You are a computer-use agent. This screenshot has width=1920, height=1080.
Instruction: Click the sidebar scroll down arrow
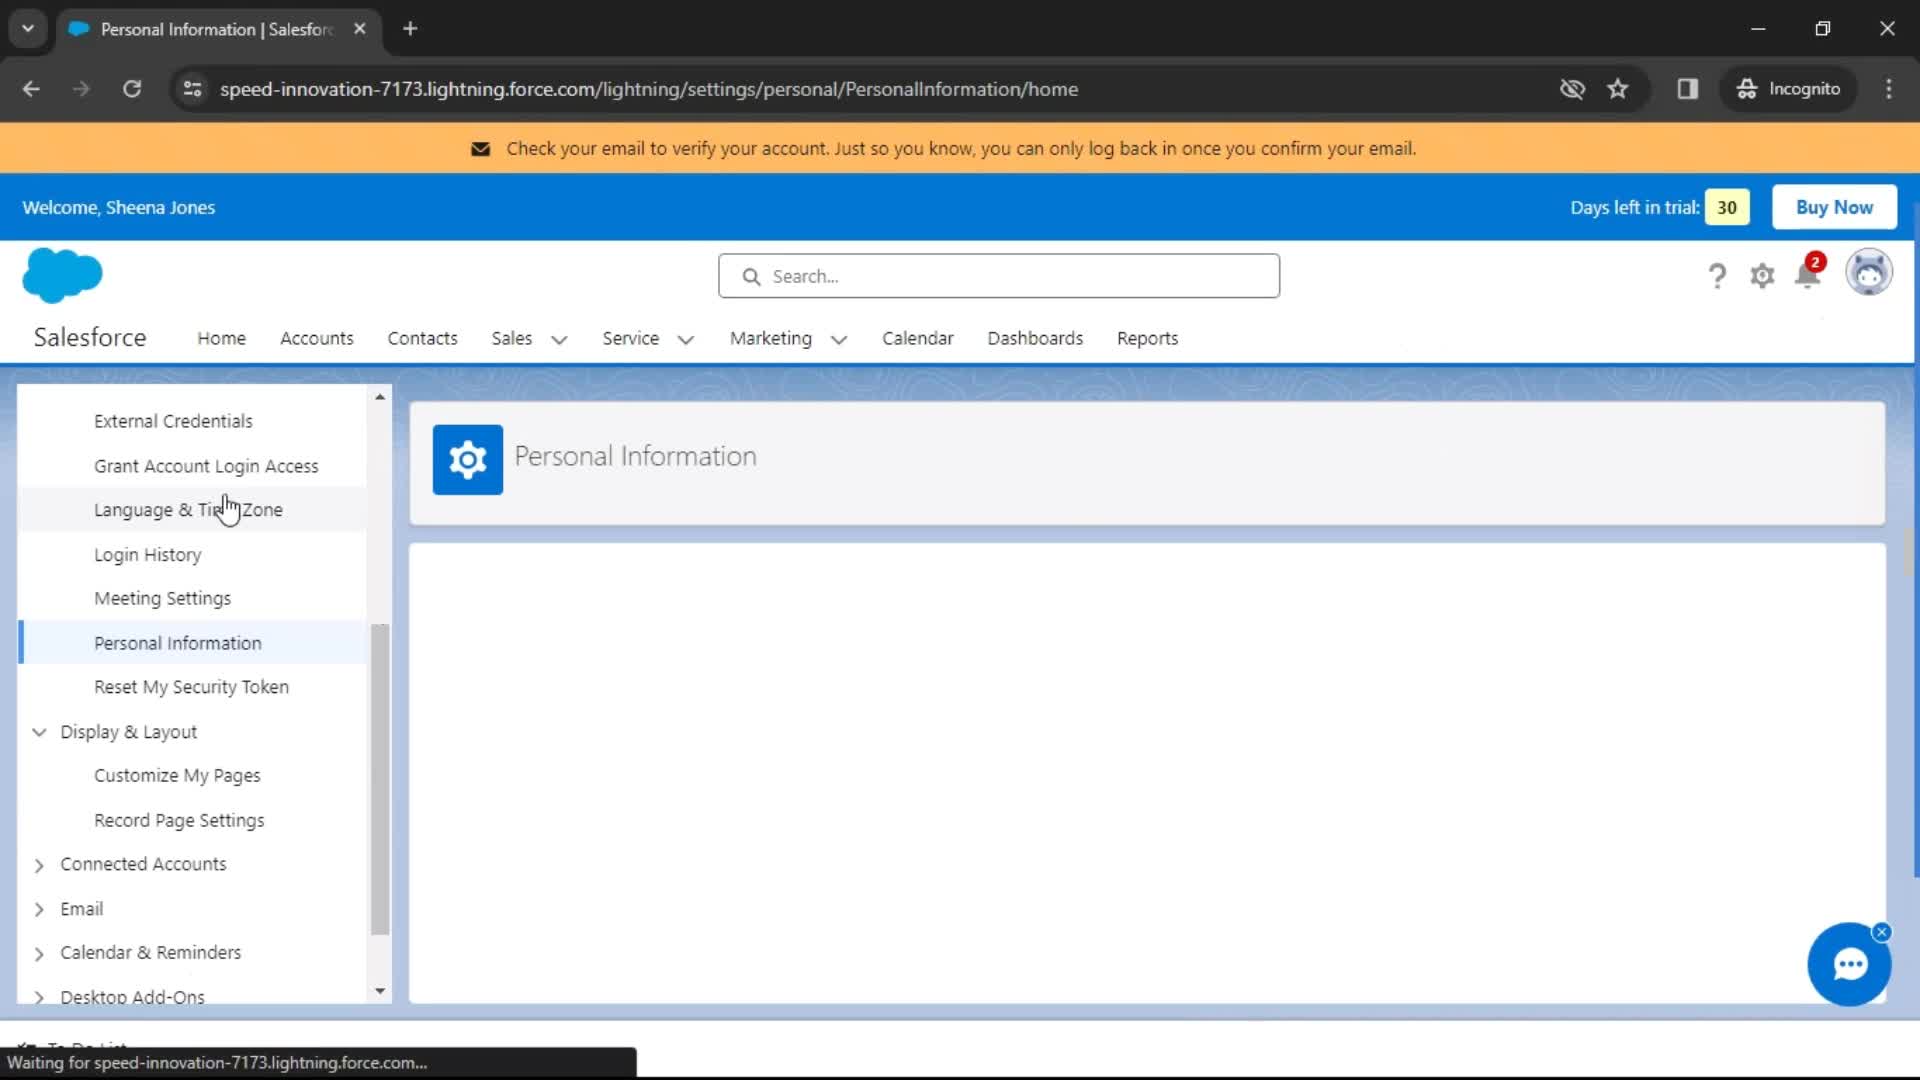click(x=380, y=991)
